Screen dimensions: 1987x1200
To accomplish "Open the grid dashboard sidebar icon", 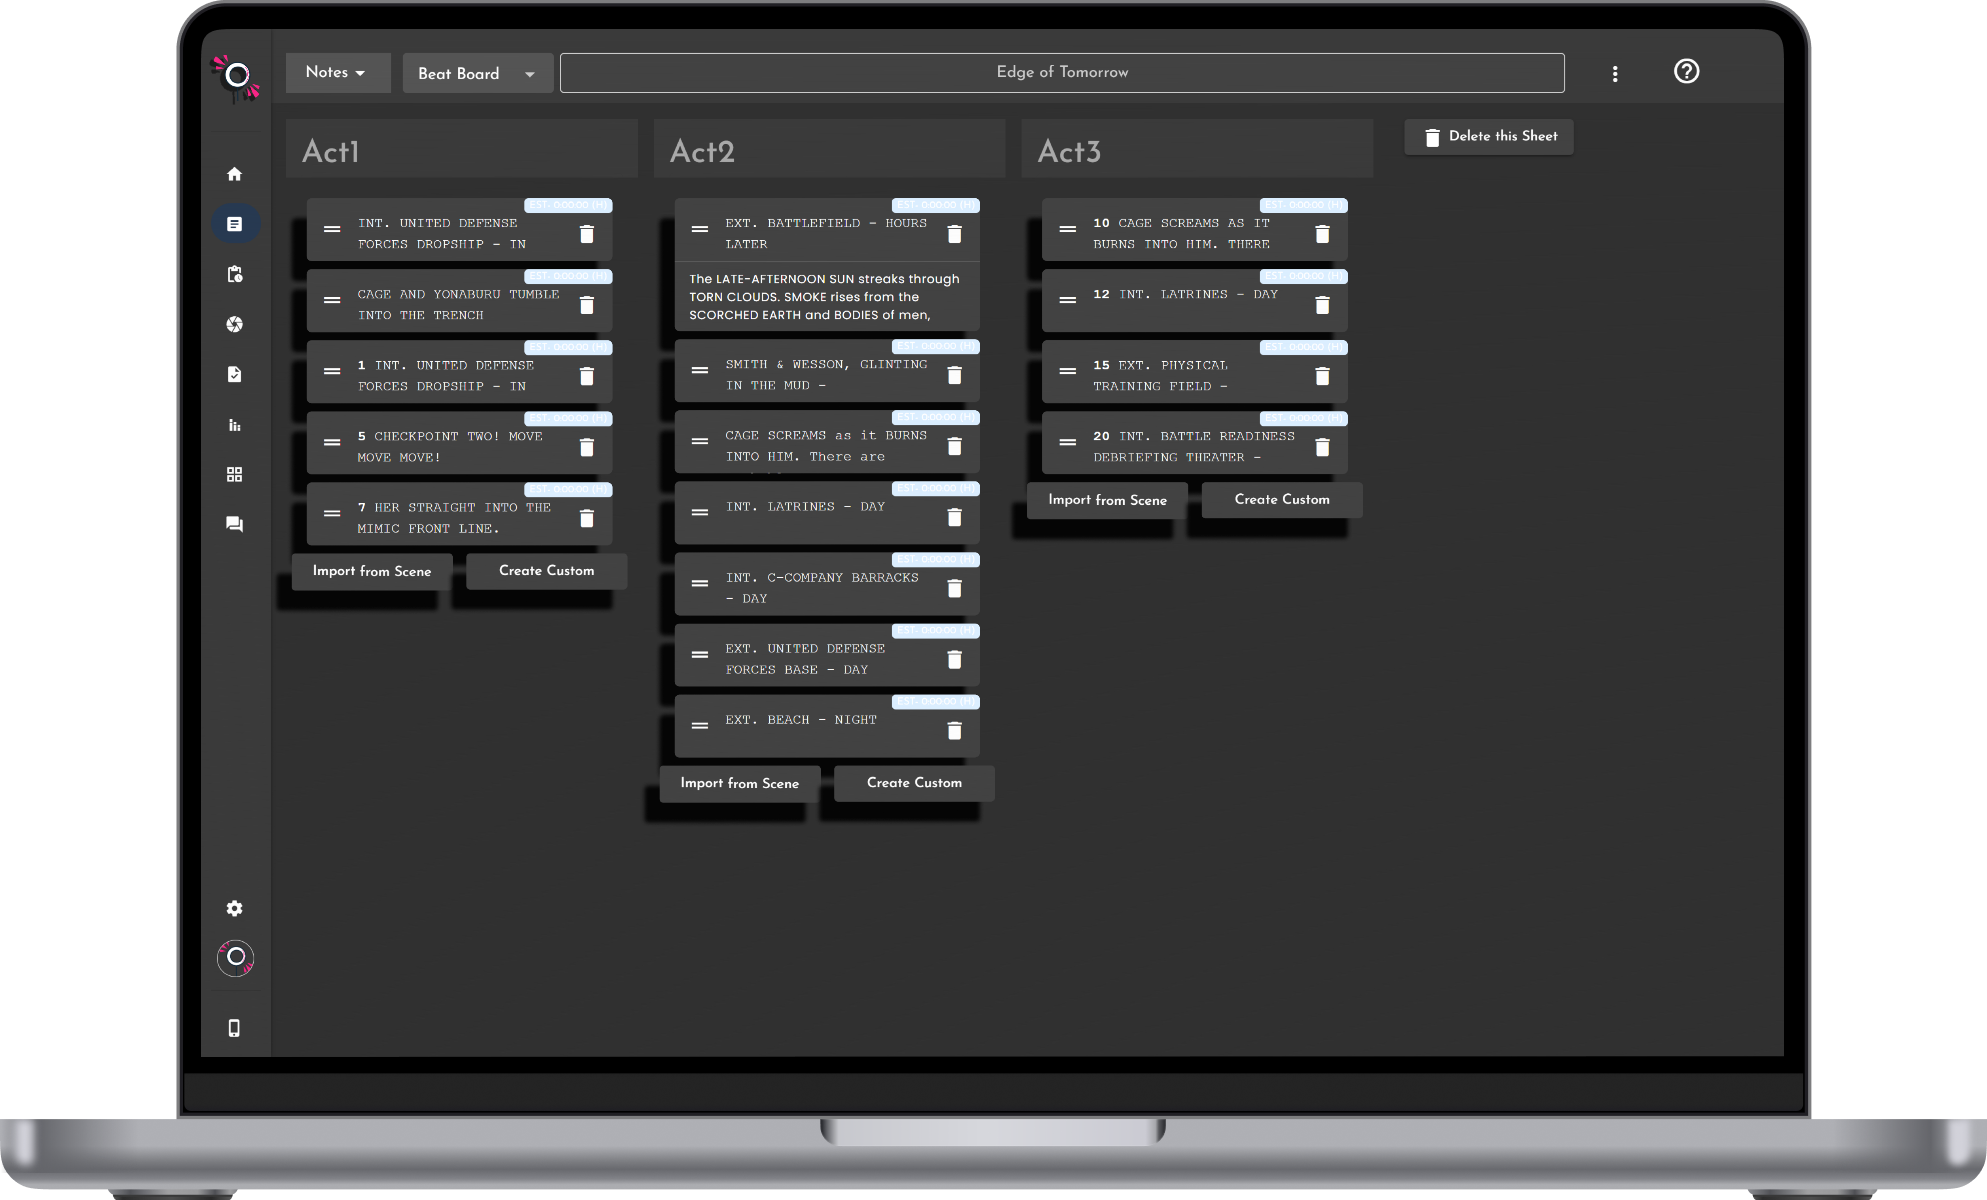I will click(234, 474).
